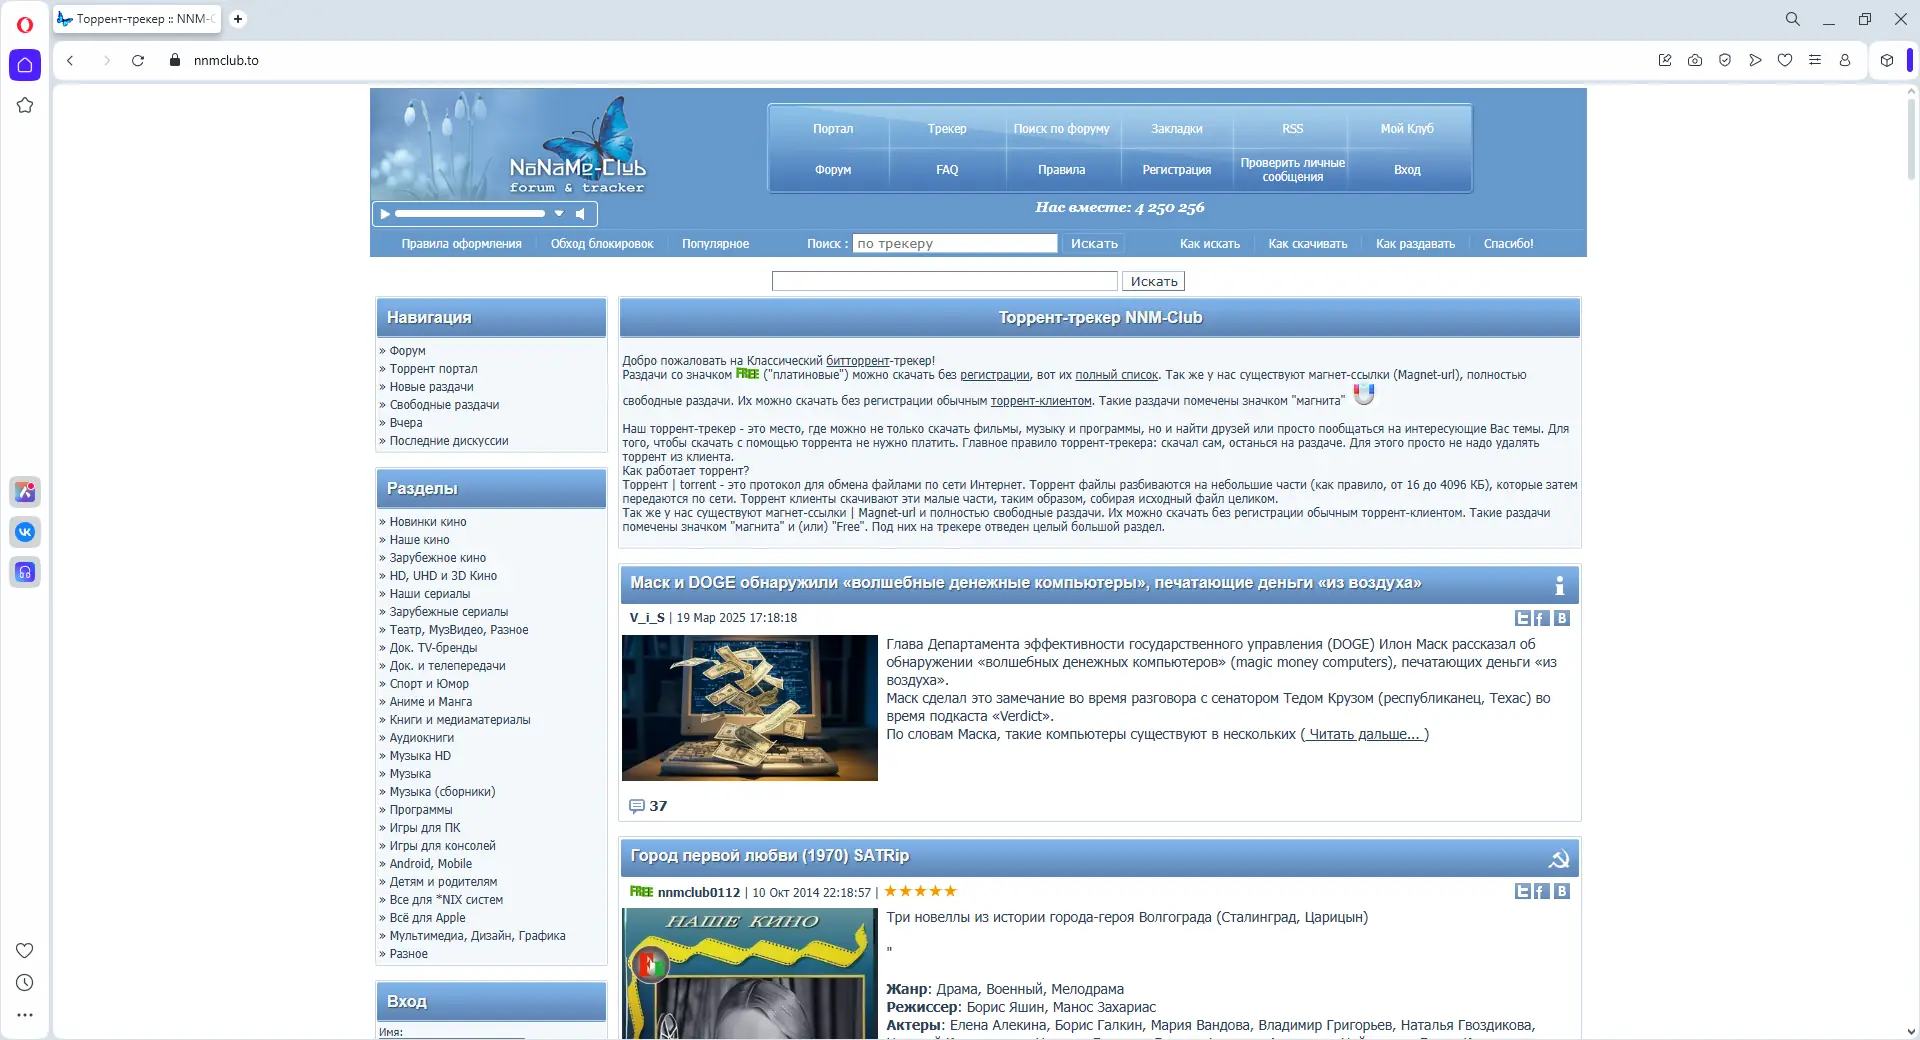This screenshot has height=1040, width=1920.
Task: Open Читать дальше link in Маск article
Action: tap(1364, 734)
